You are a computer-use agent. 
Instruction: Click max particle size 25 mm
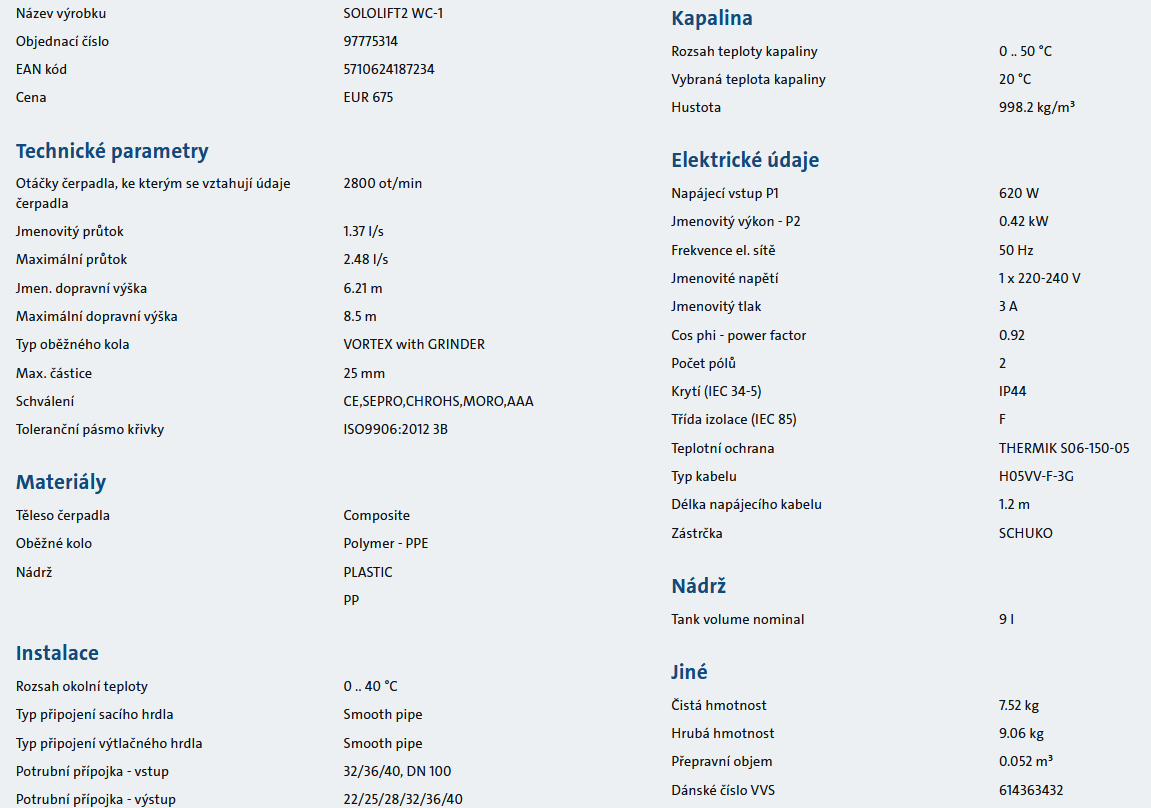(364, 374)
